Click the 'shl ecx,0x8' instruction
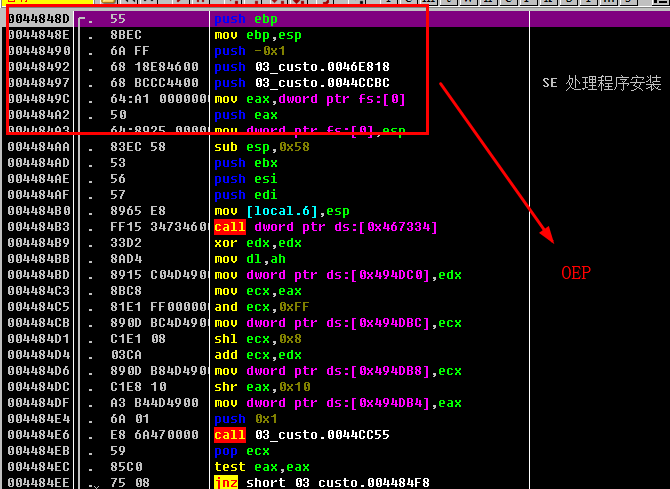The width and height of the screenshot is (670, 489). [258, 339]
